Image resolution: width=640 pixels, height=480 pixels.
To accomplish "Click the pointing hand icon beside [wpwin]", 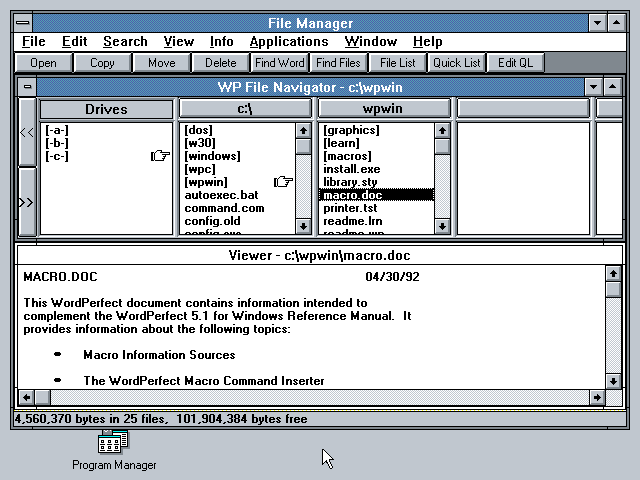I will pyautogui.click(x=283, y=182).
